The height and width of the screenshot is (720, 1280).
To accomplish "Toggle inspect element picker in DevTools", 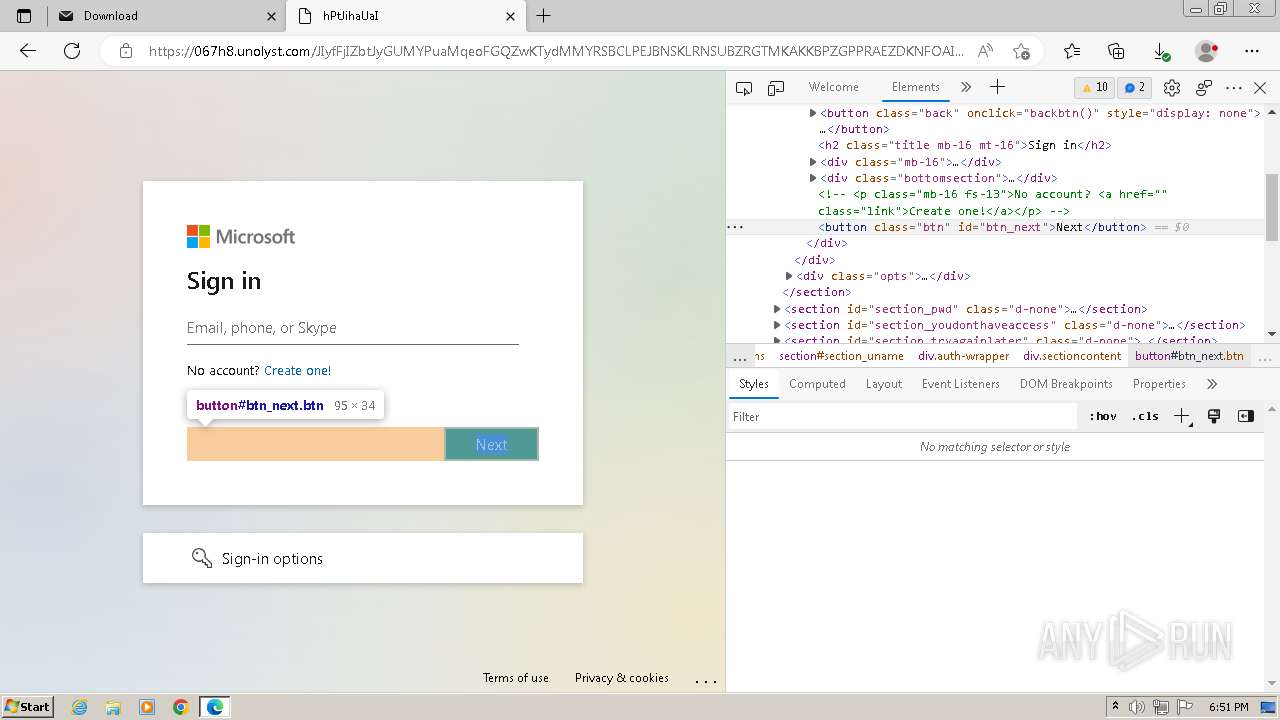I will 744,88.
